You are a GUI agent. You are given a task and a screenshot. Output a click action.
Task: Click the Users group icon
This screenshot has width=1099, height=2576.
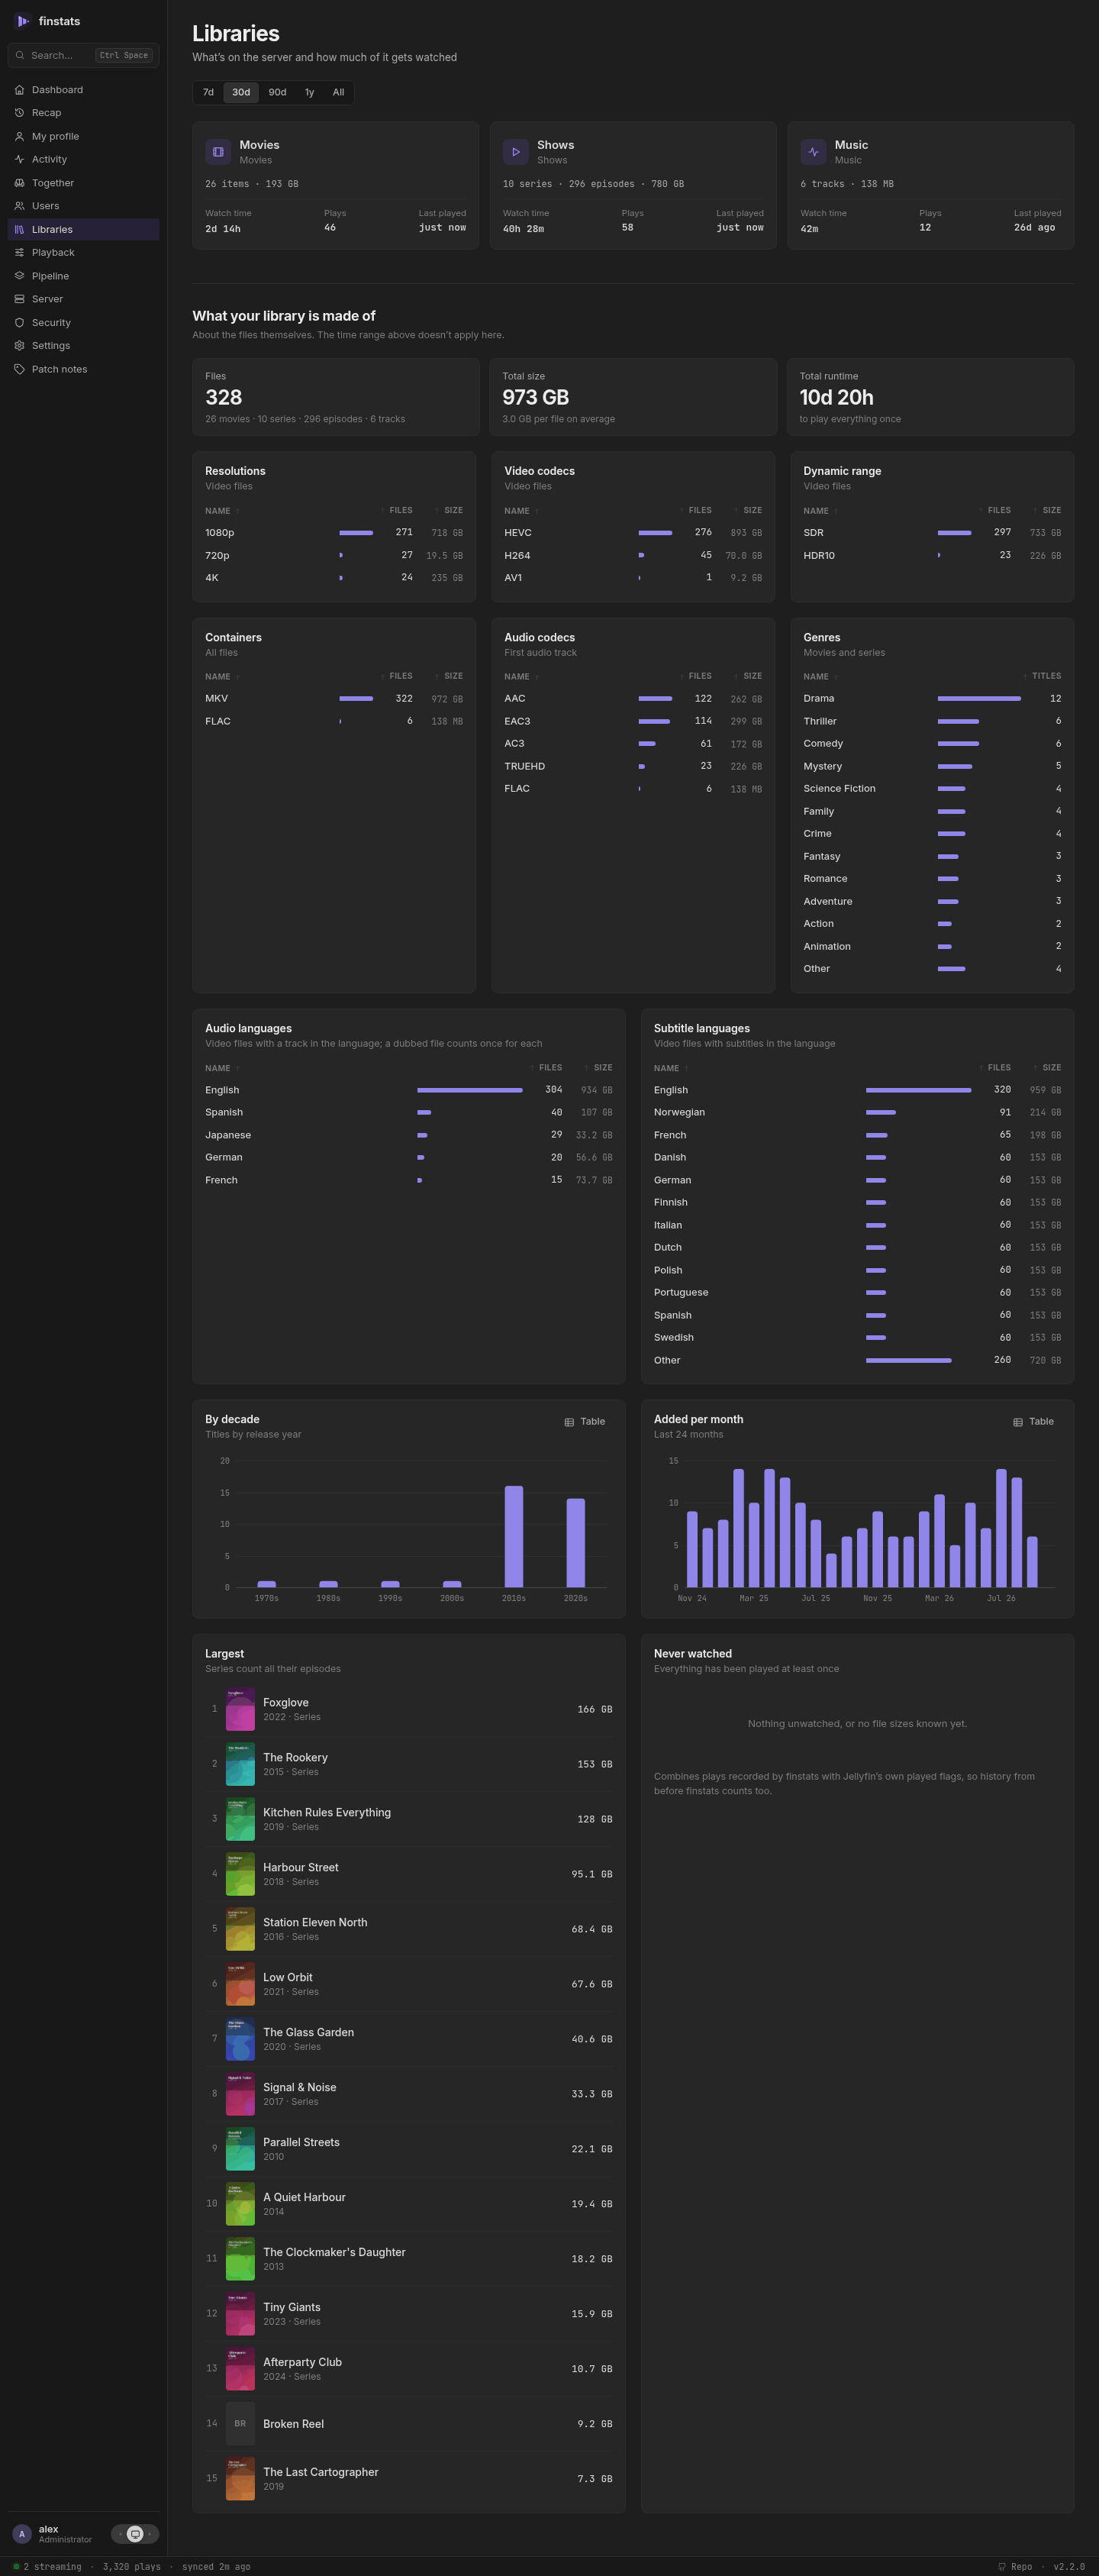pyautogui.click(x=19, y=206)
